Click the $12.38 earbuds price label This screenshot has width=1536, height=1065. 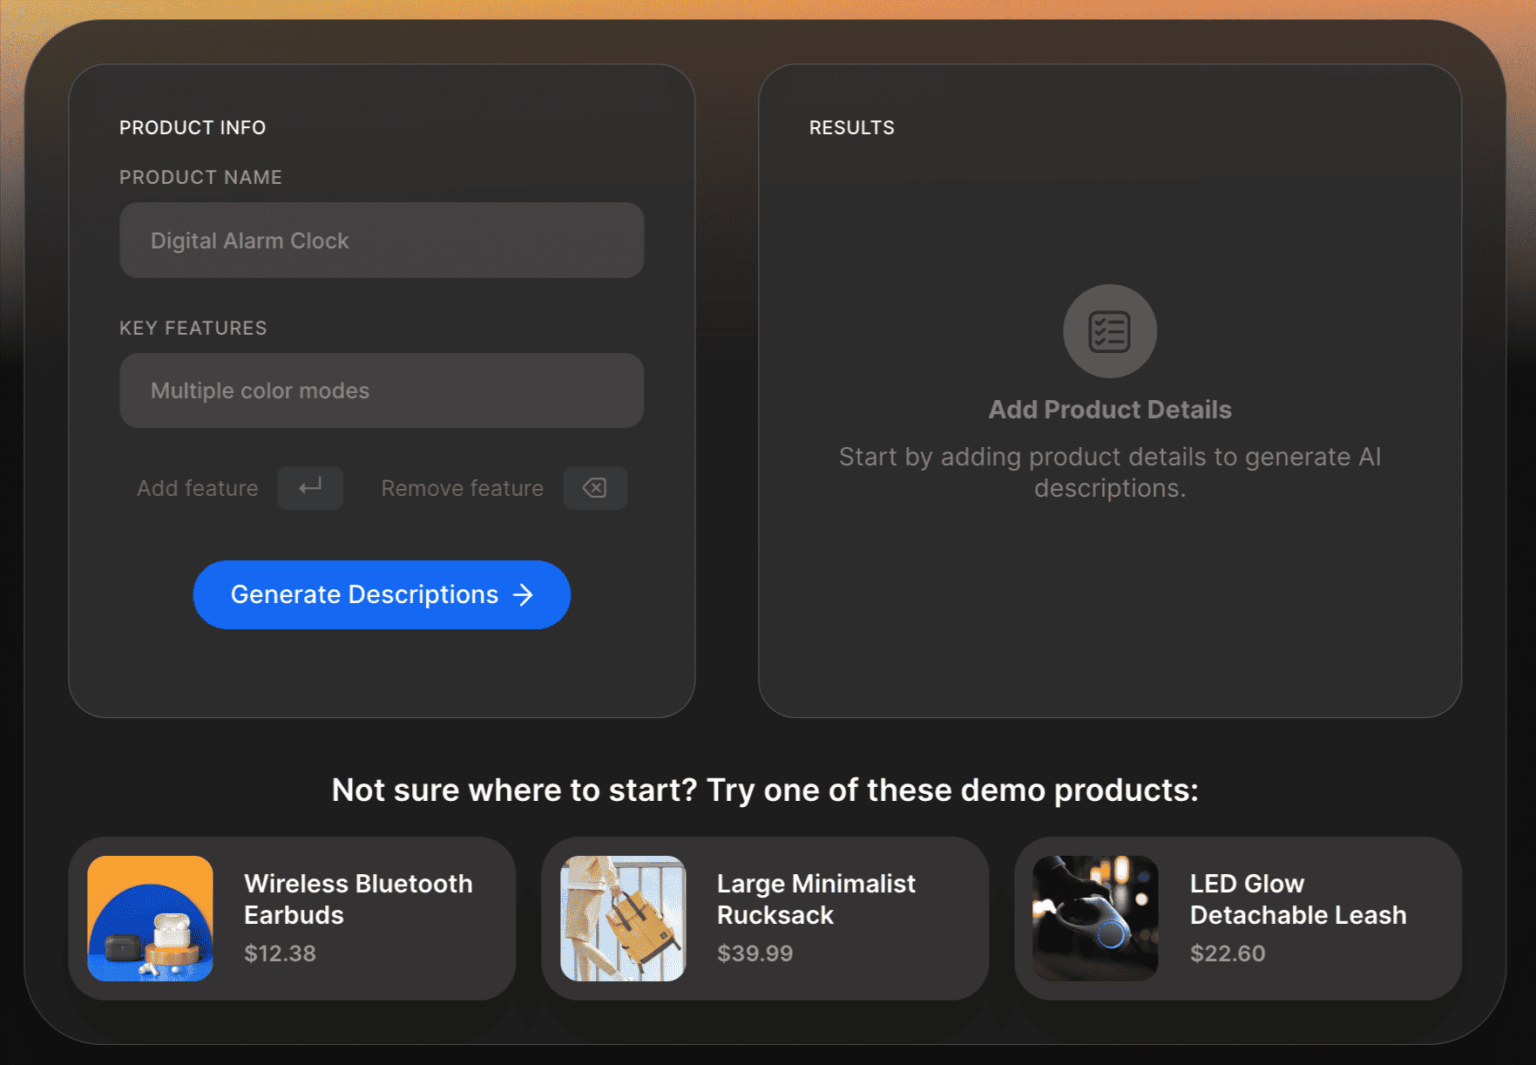pyautogui.click(x=280, y=953)
